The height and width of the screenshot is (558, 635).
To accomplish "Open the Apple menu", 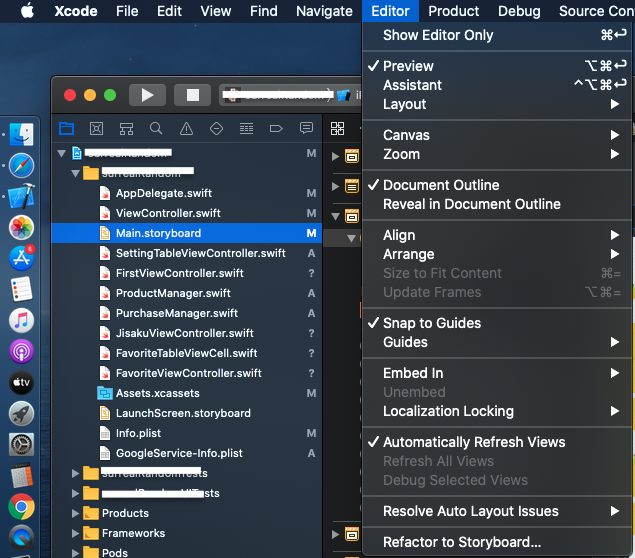I will pos(27,11).
